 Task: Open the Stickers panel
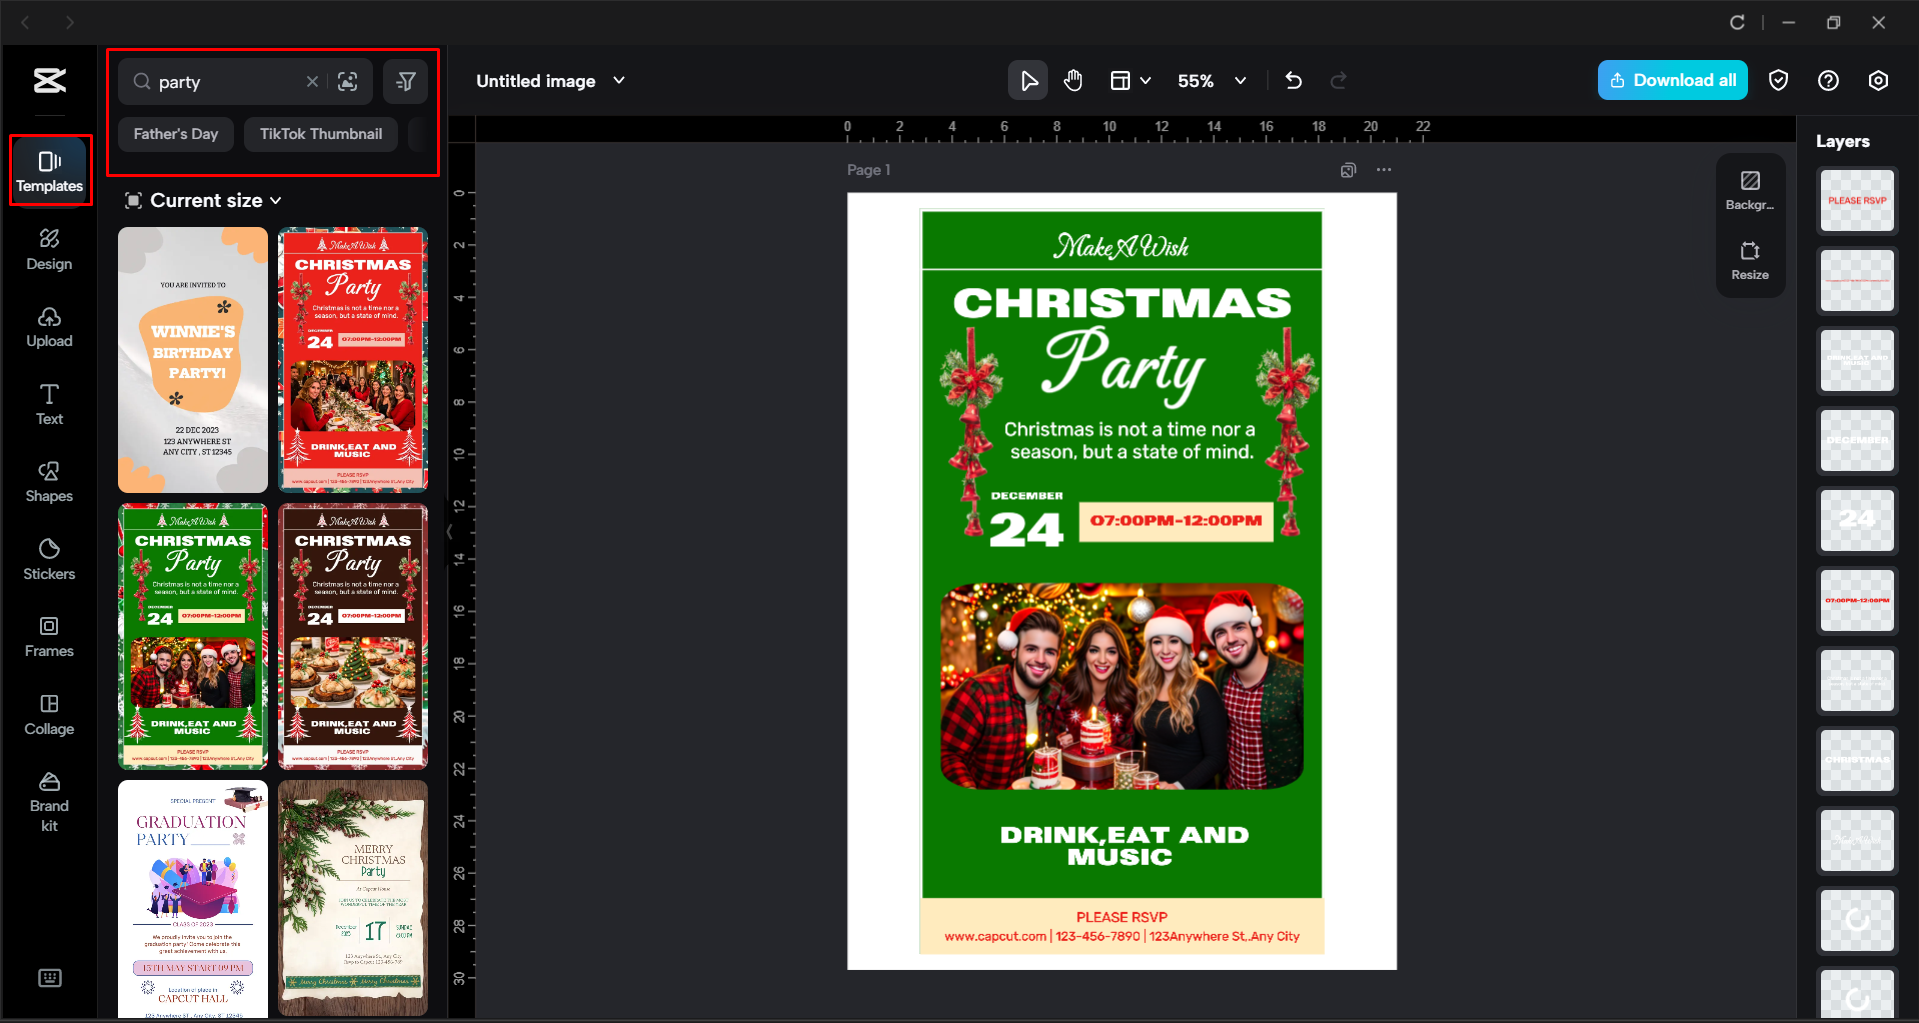click(49, 559)
